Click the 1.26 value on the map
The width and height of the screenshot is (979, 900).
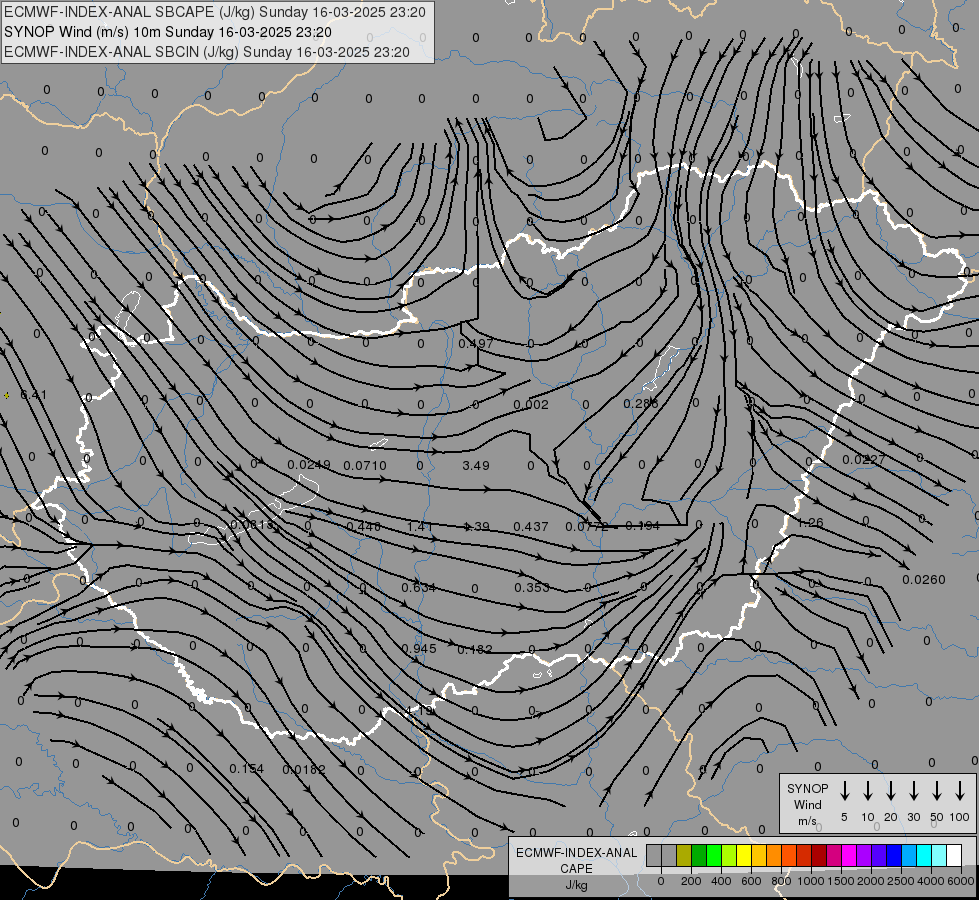[x=810, y=523]
